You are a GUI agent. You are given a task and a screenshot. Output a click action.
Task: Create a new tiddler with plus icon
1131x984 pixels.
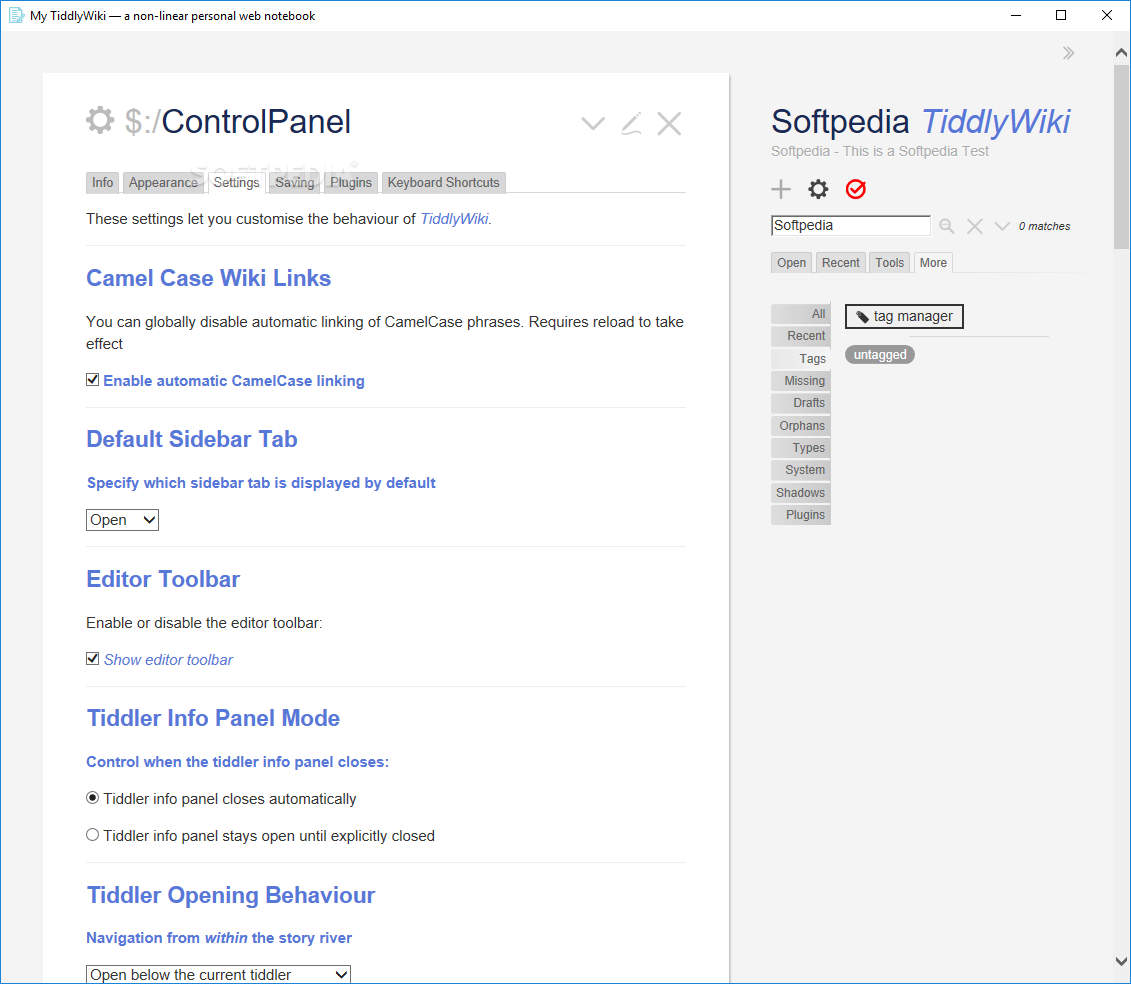(x=781, y=190)
